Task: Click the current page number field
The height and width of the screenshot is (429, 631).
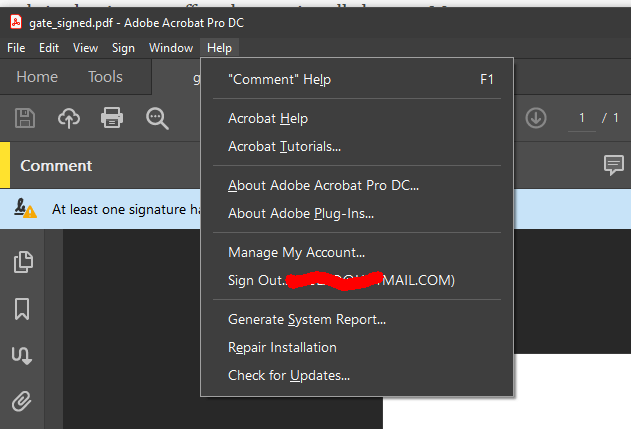Action: [x=580, y=118]
